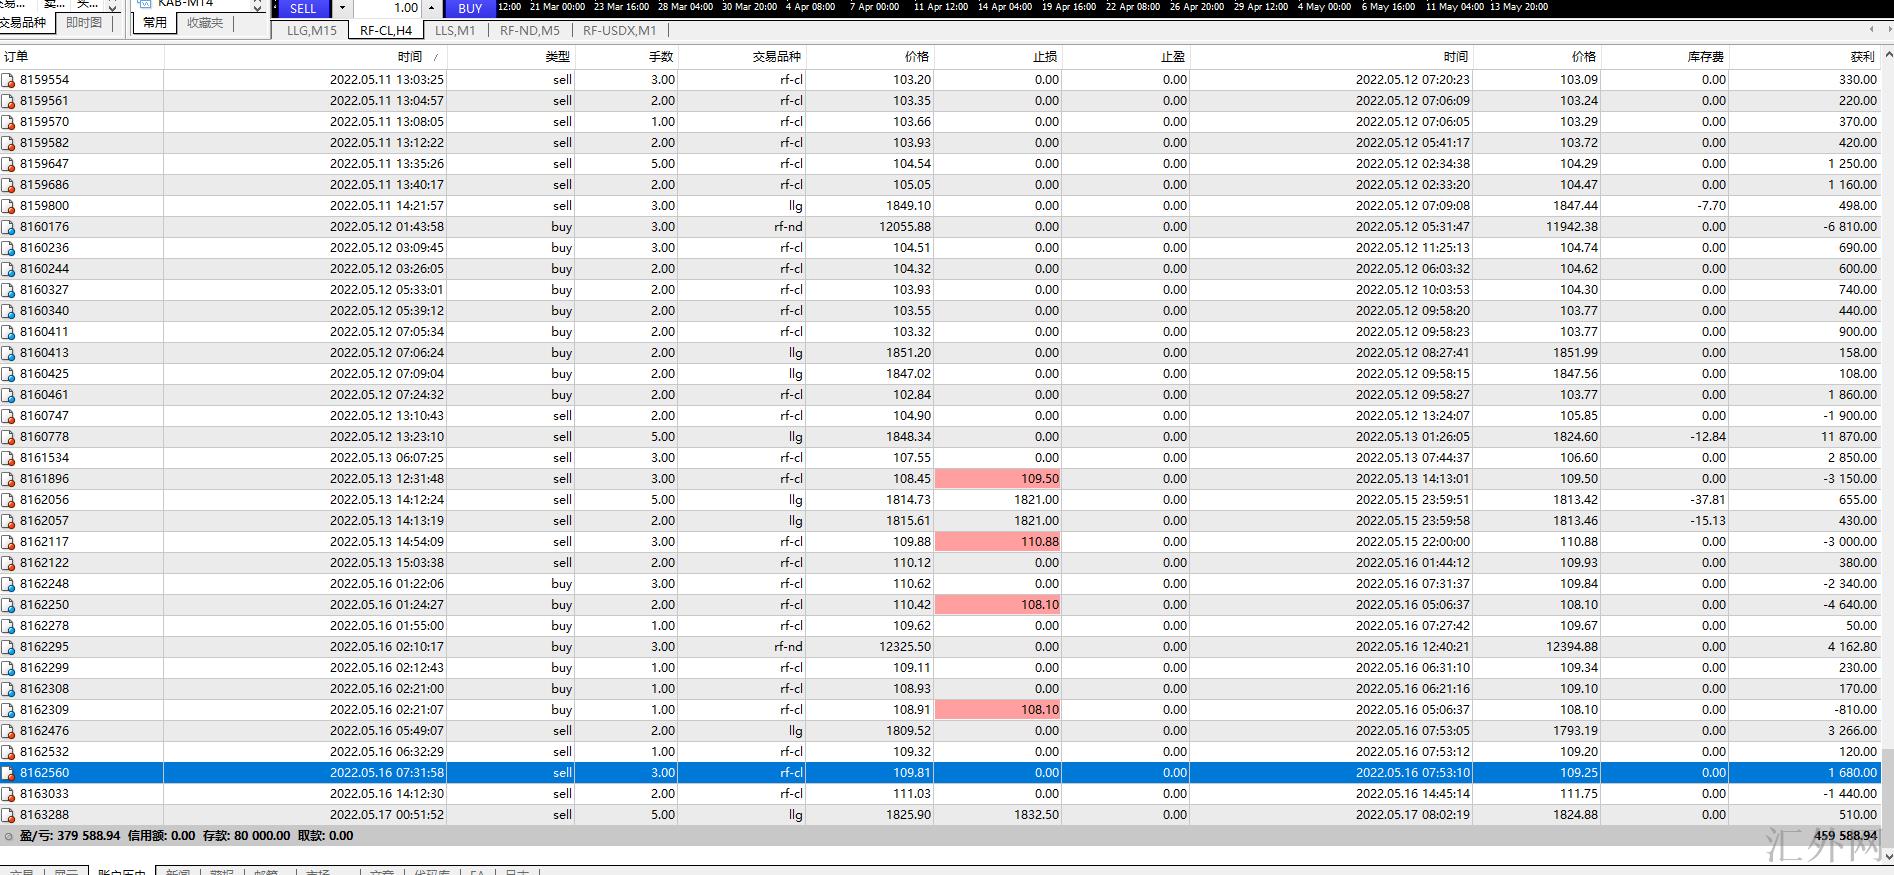This screenshot has width=1894, height=875.
Task: Click the sell order icon beside 8162056
Action: pyautogui.click(x=9, y=500)
